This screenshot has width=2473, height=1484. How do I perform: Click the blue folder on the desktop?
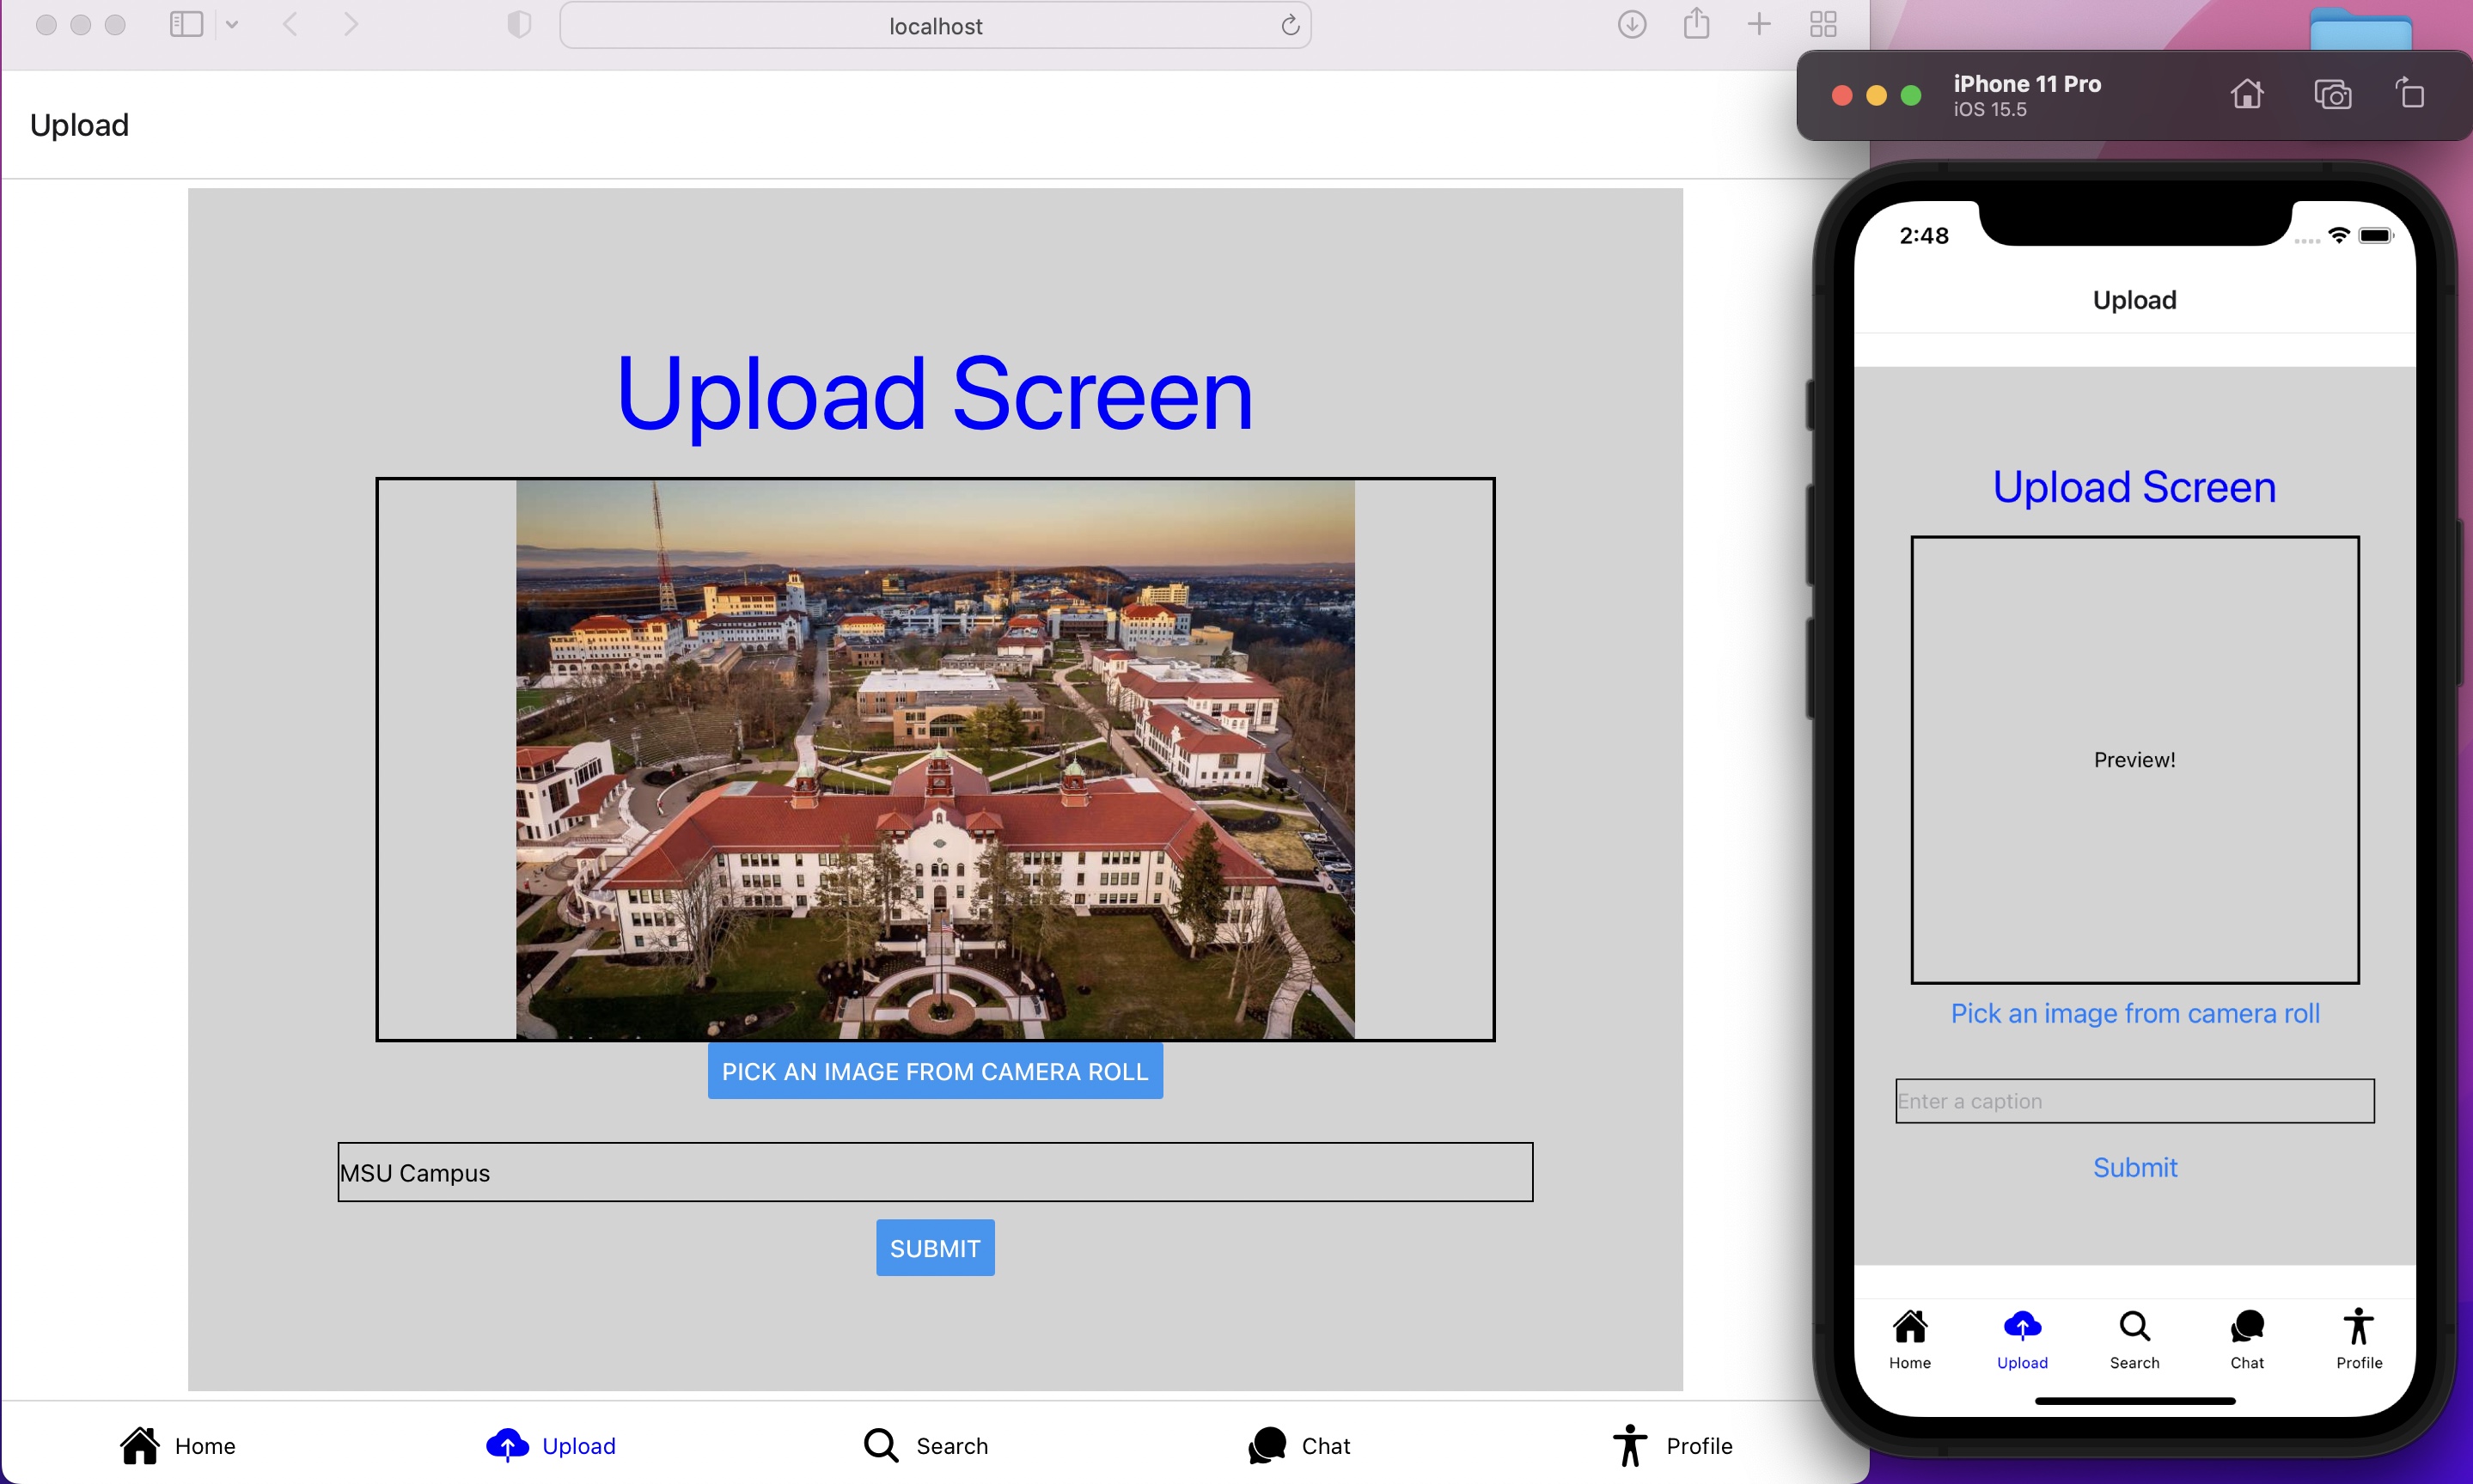tap(2360, 28)
